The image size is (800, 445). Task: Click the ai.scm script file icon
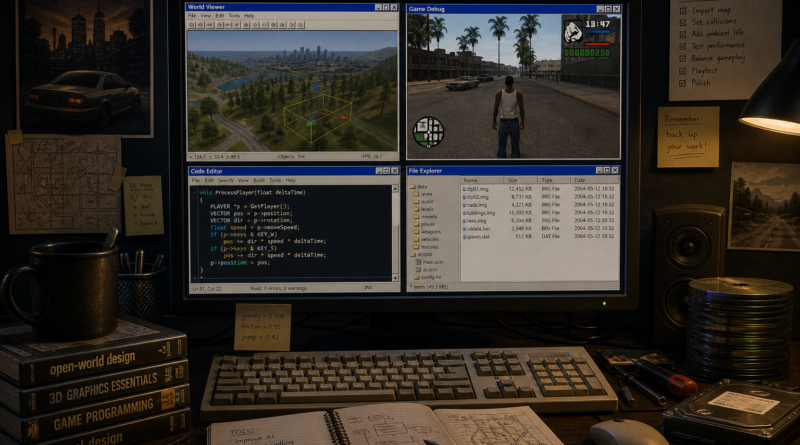(x=418, y=269)
